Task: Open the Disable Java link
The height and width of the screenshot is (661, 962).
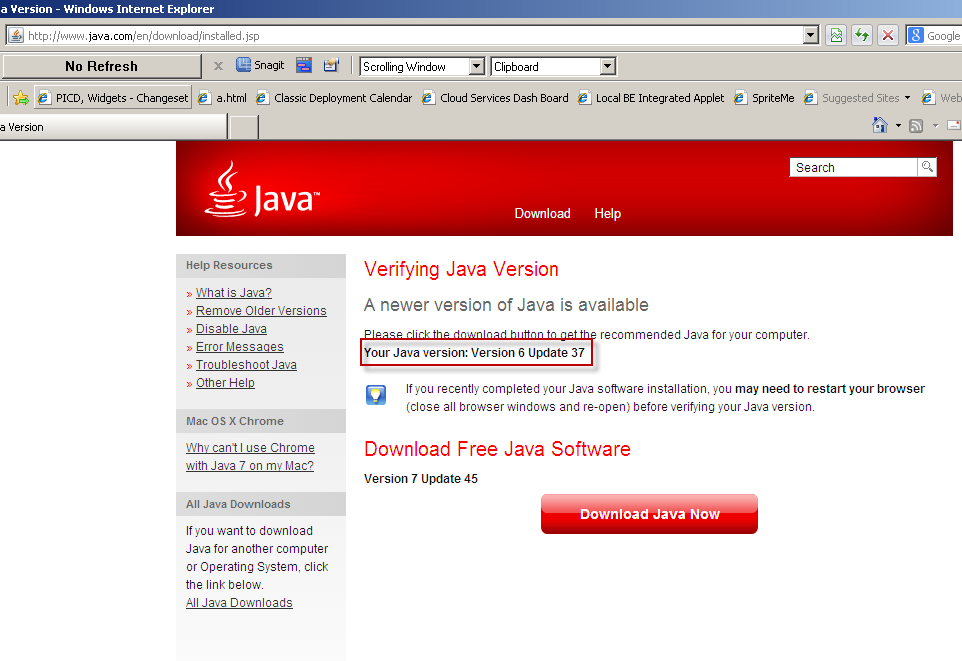Action: [x=231, y=329]
